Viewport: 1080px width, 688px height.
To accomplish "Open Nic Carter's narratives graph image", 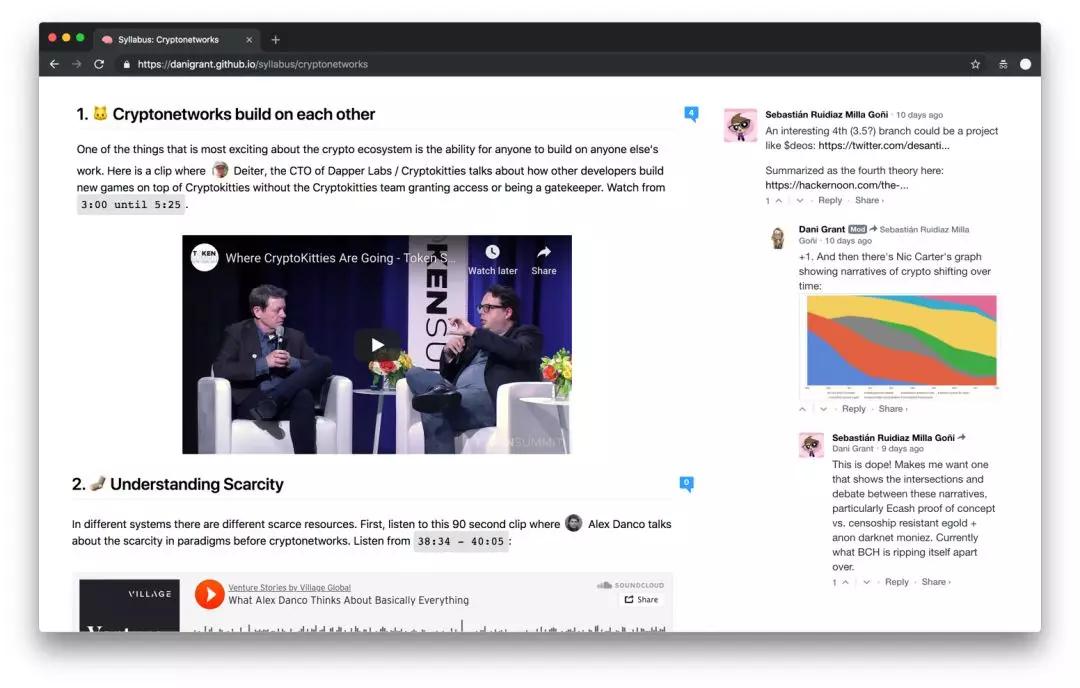I will pos(899,348).
